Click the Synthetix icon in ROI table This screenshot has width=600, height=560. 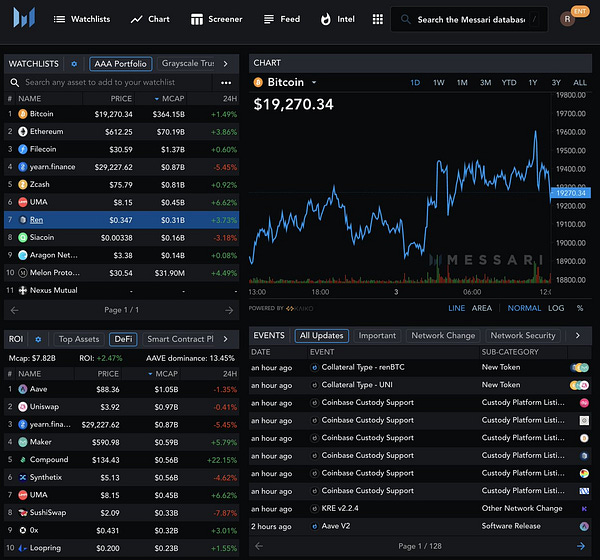[23, 477]
